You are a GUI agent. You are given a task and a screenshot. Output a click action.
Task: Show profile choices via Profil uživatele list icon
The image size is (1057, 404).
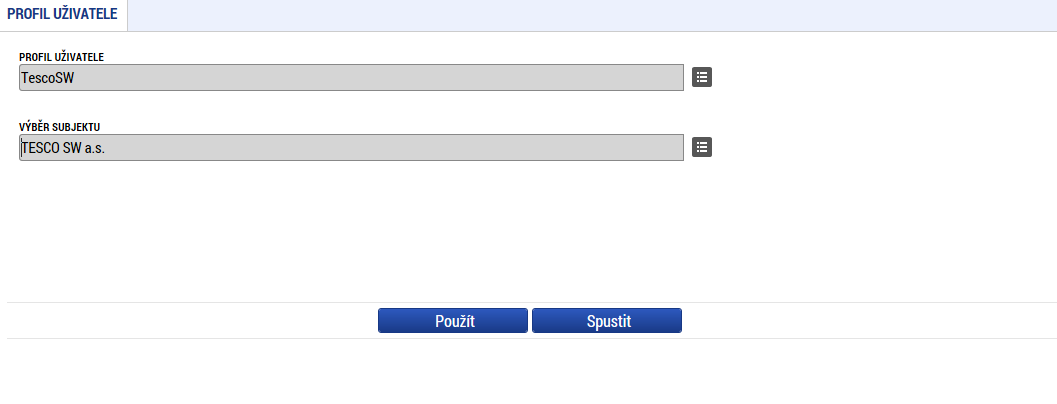[702, 78]
